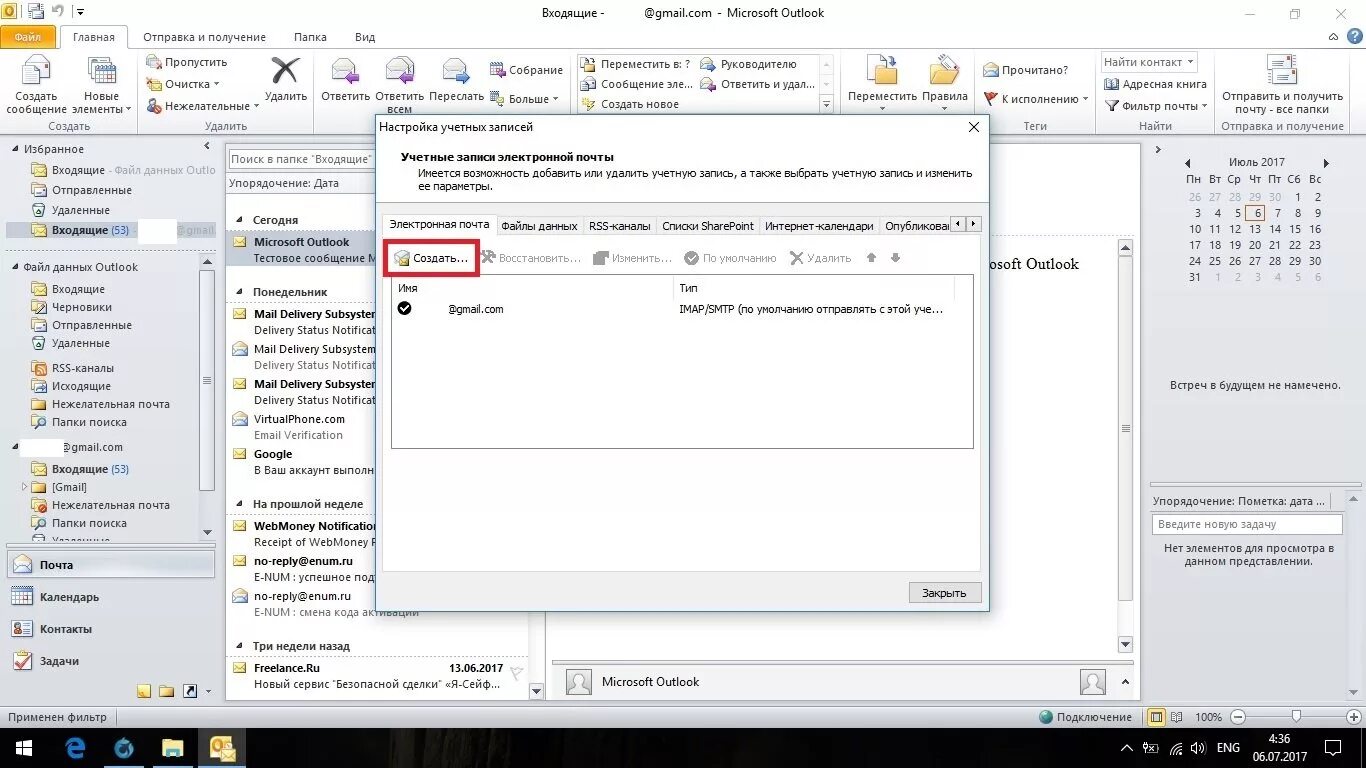
Task: Click Прочитано? ribbon item
Action: point(1025,70)
